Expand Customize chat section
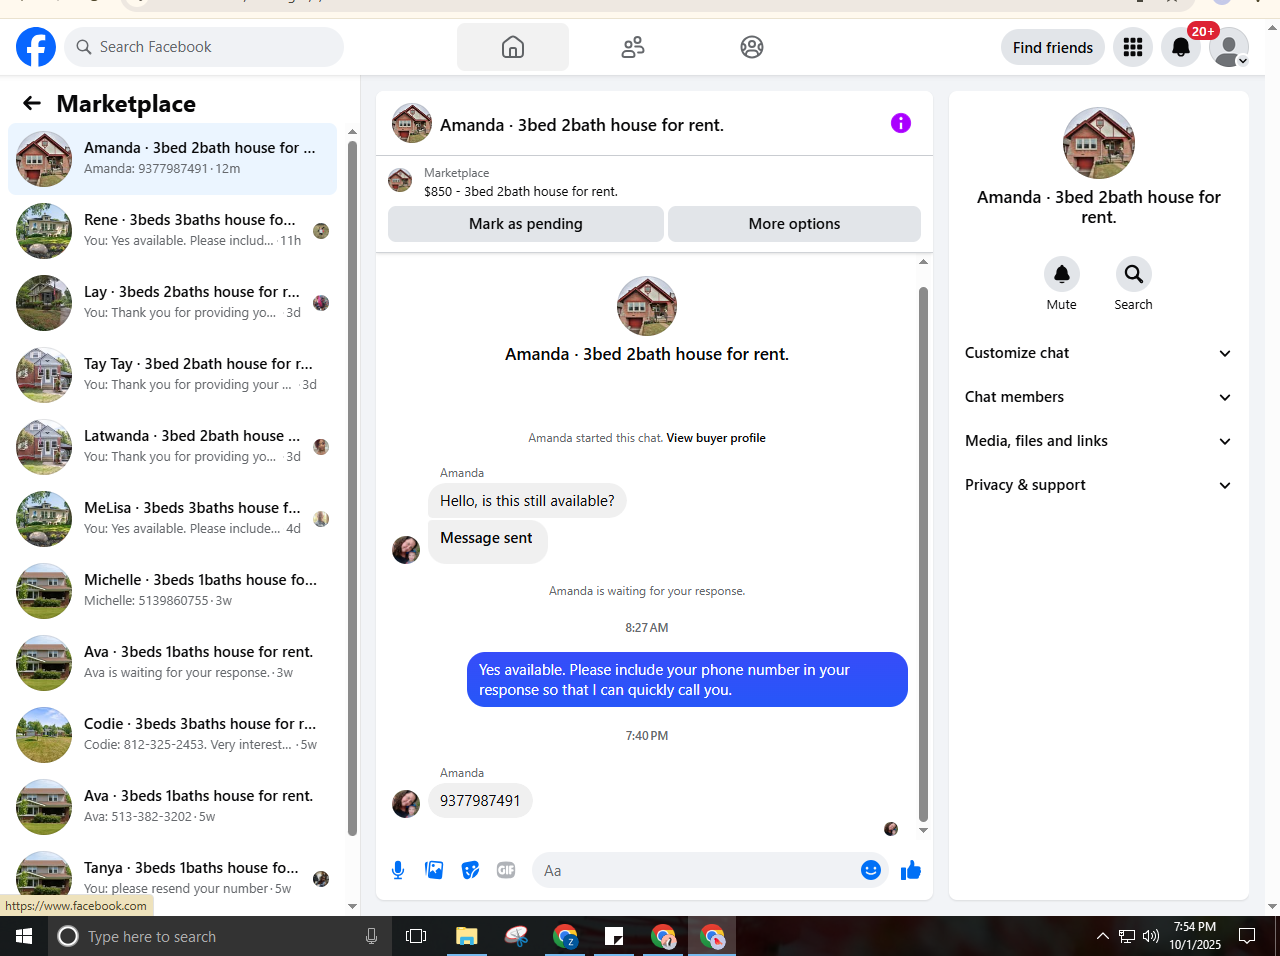 [1098, 353]
